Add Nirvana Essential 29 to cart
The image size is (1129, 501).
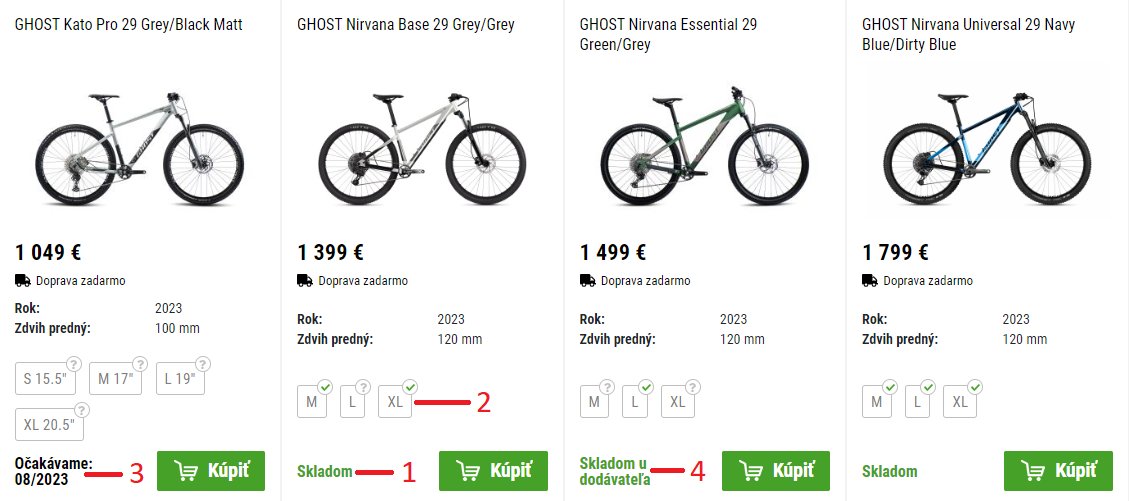(x=776, y=471)
